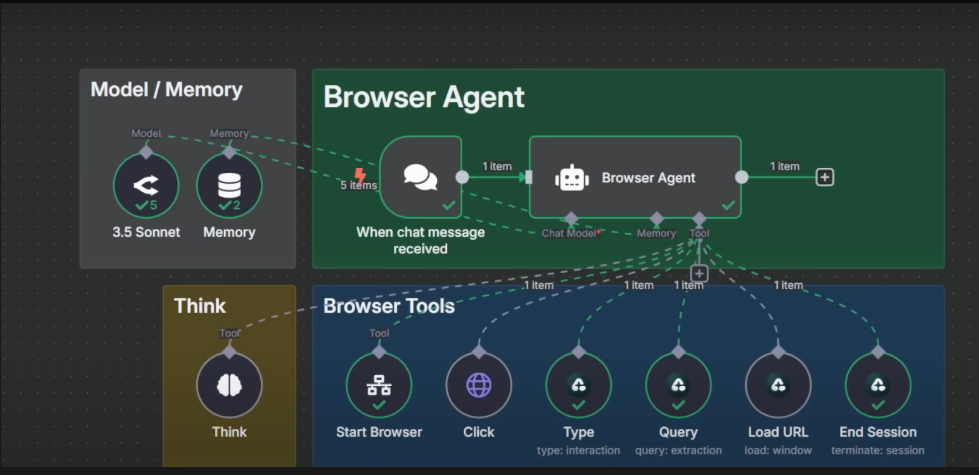Add node after Browser Agent output

pos(825,177)
